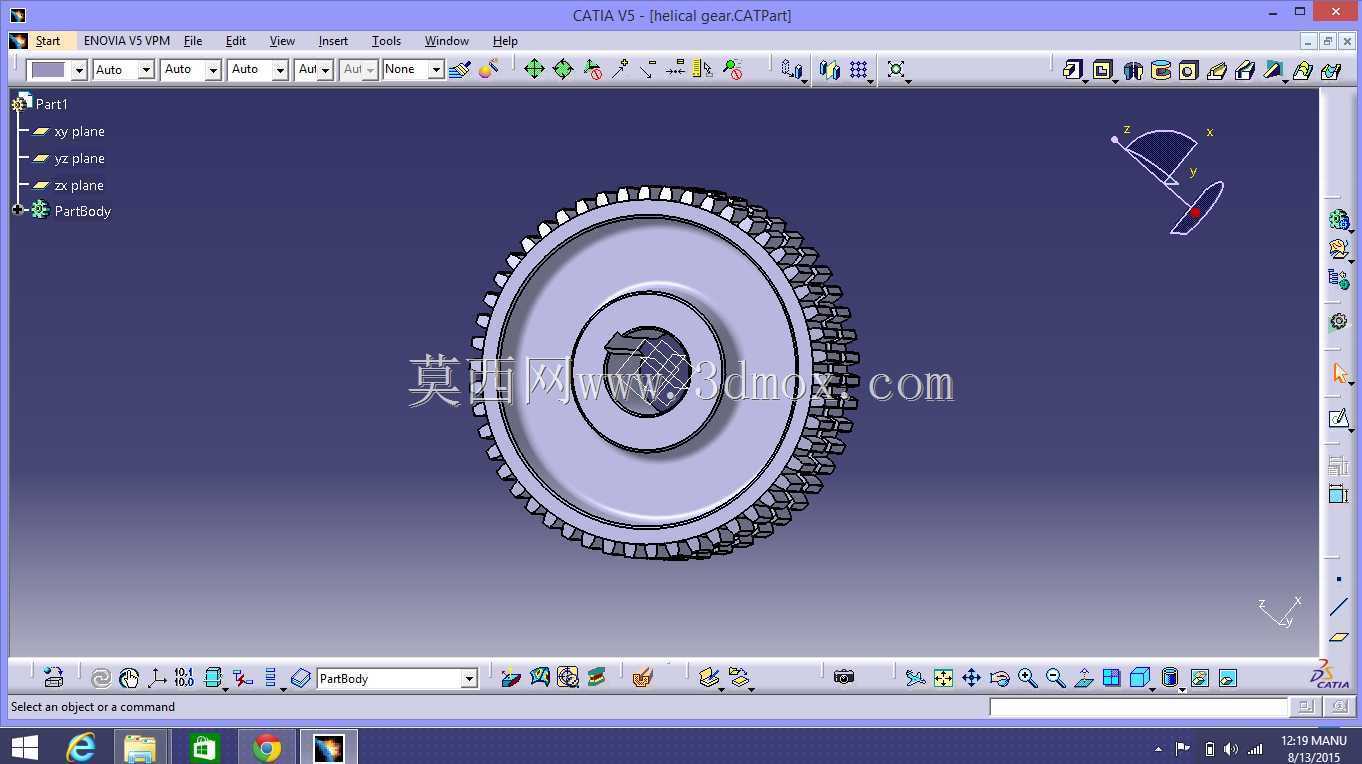Open Internet Explorer from the taskbar
Screen dimensions: 1362x764
[x=81, y=747]
